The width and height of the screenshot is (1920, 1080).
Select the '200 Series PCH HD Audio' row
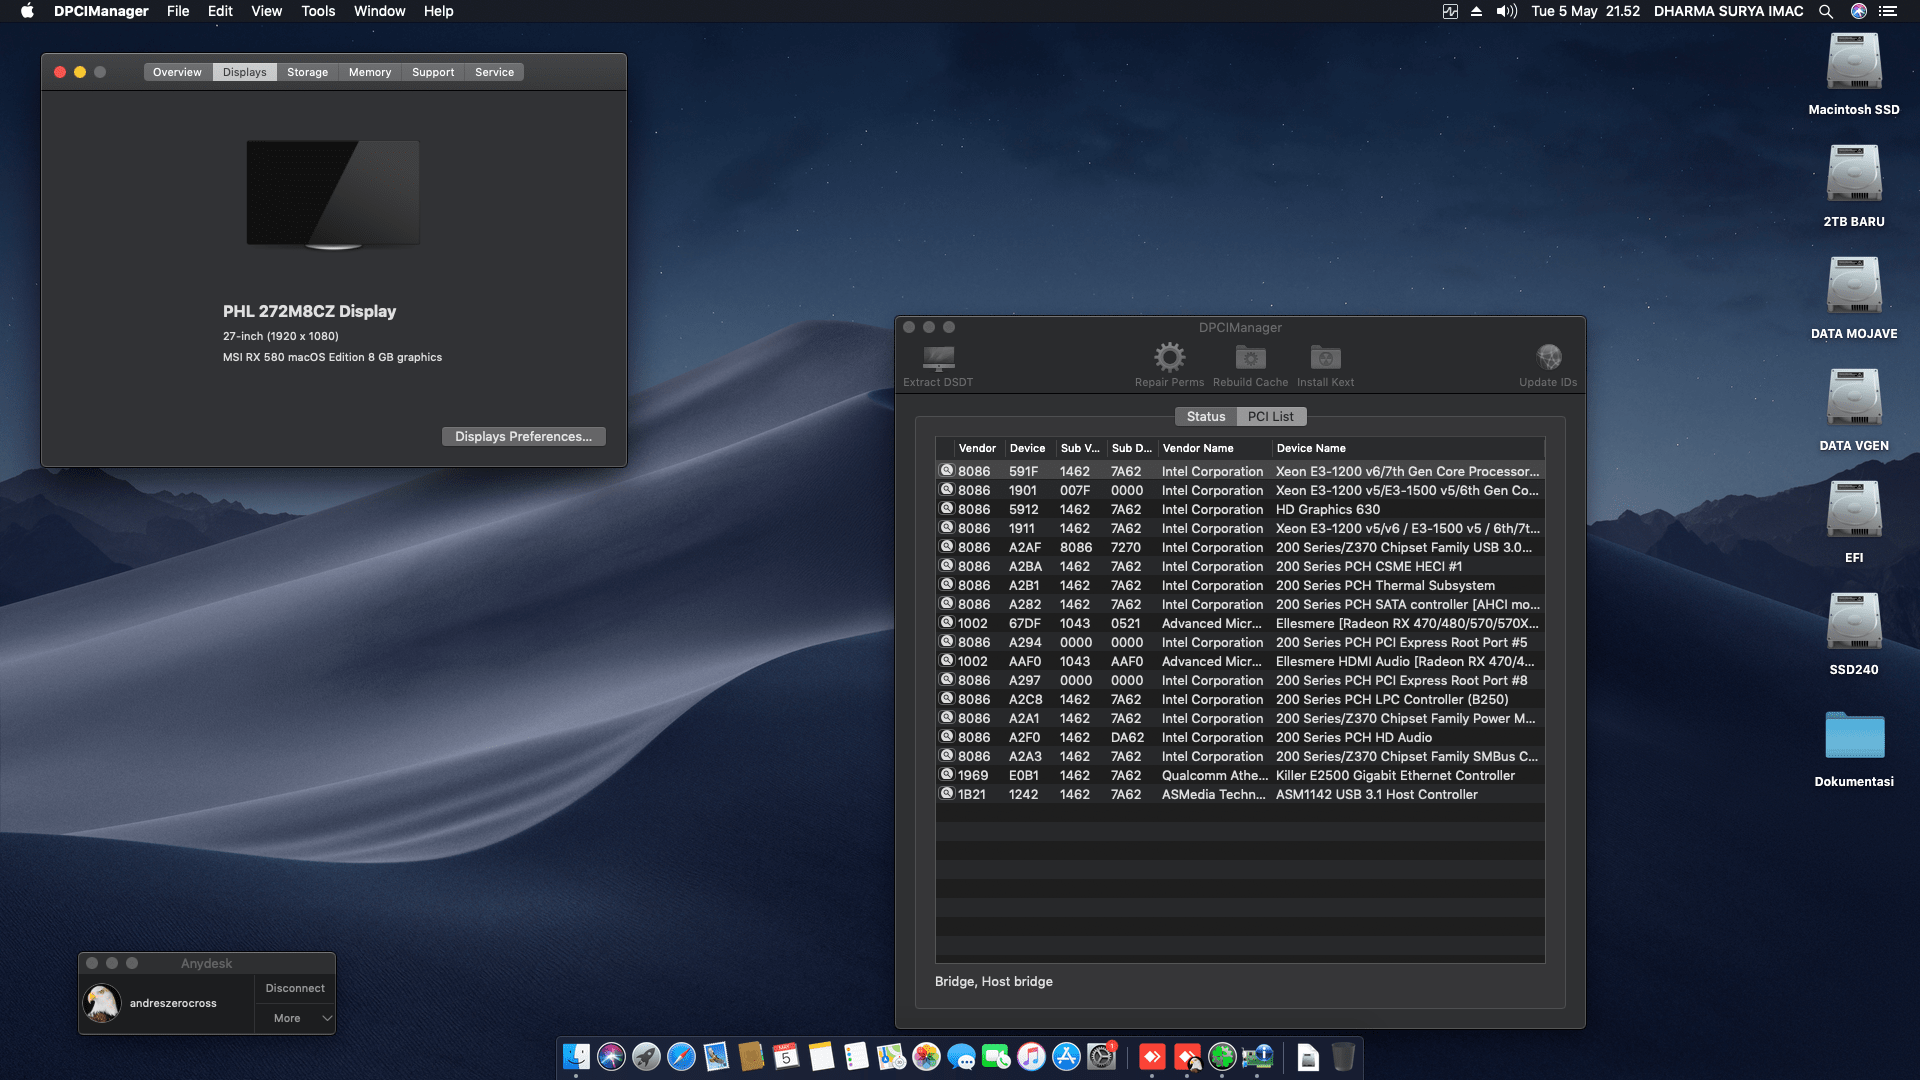1240,737
